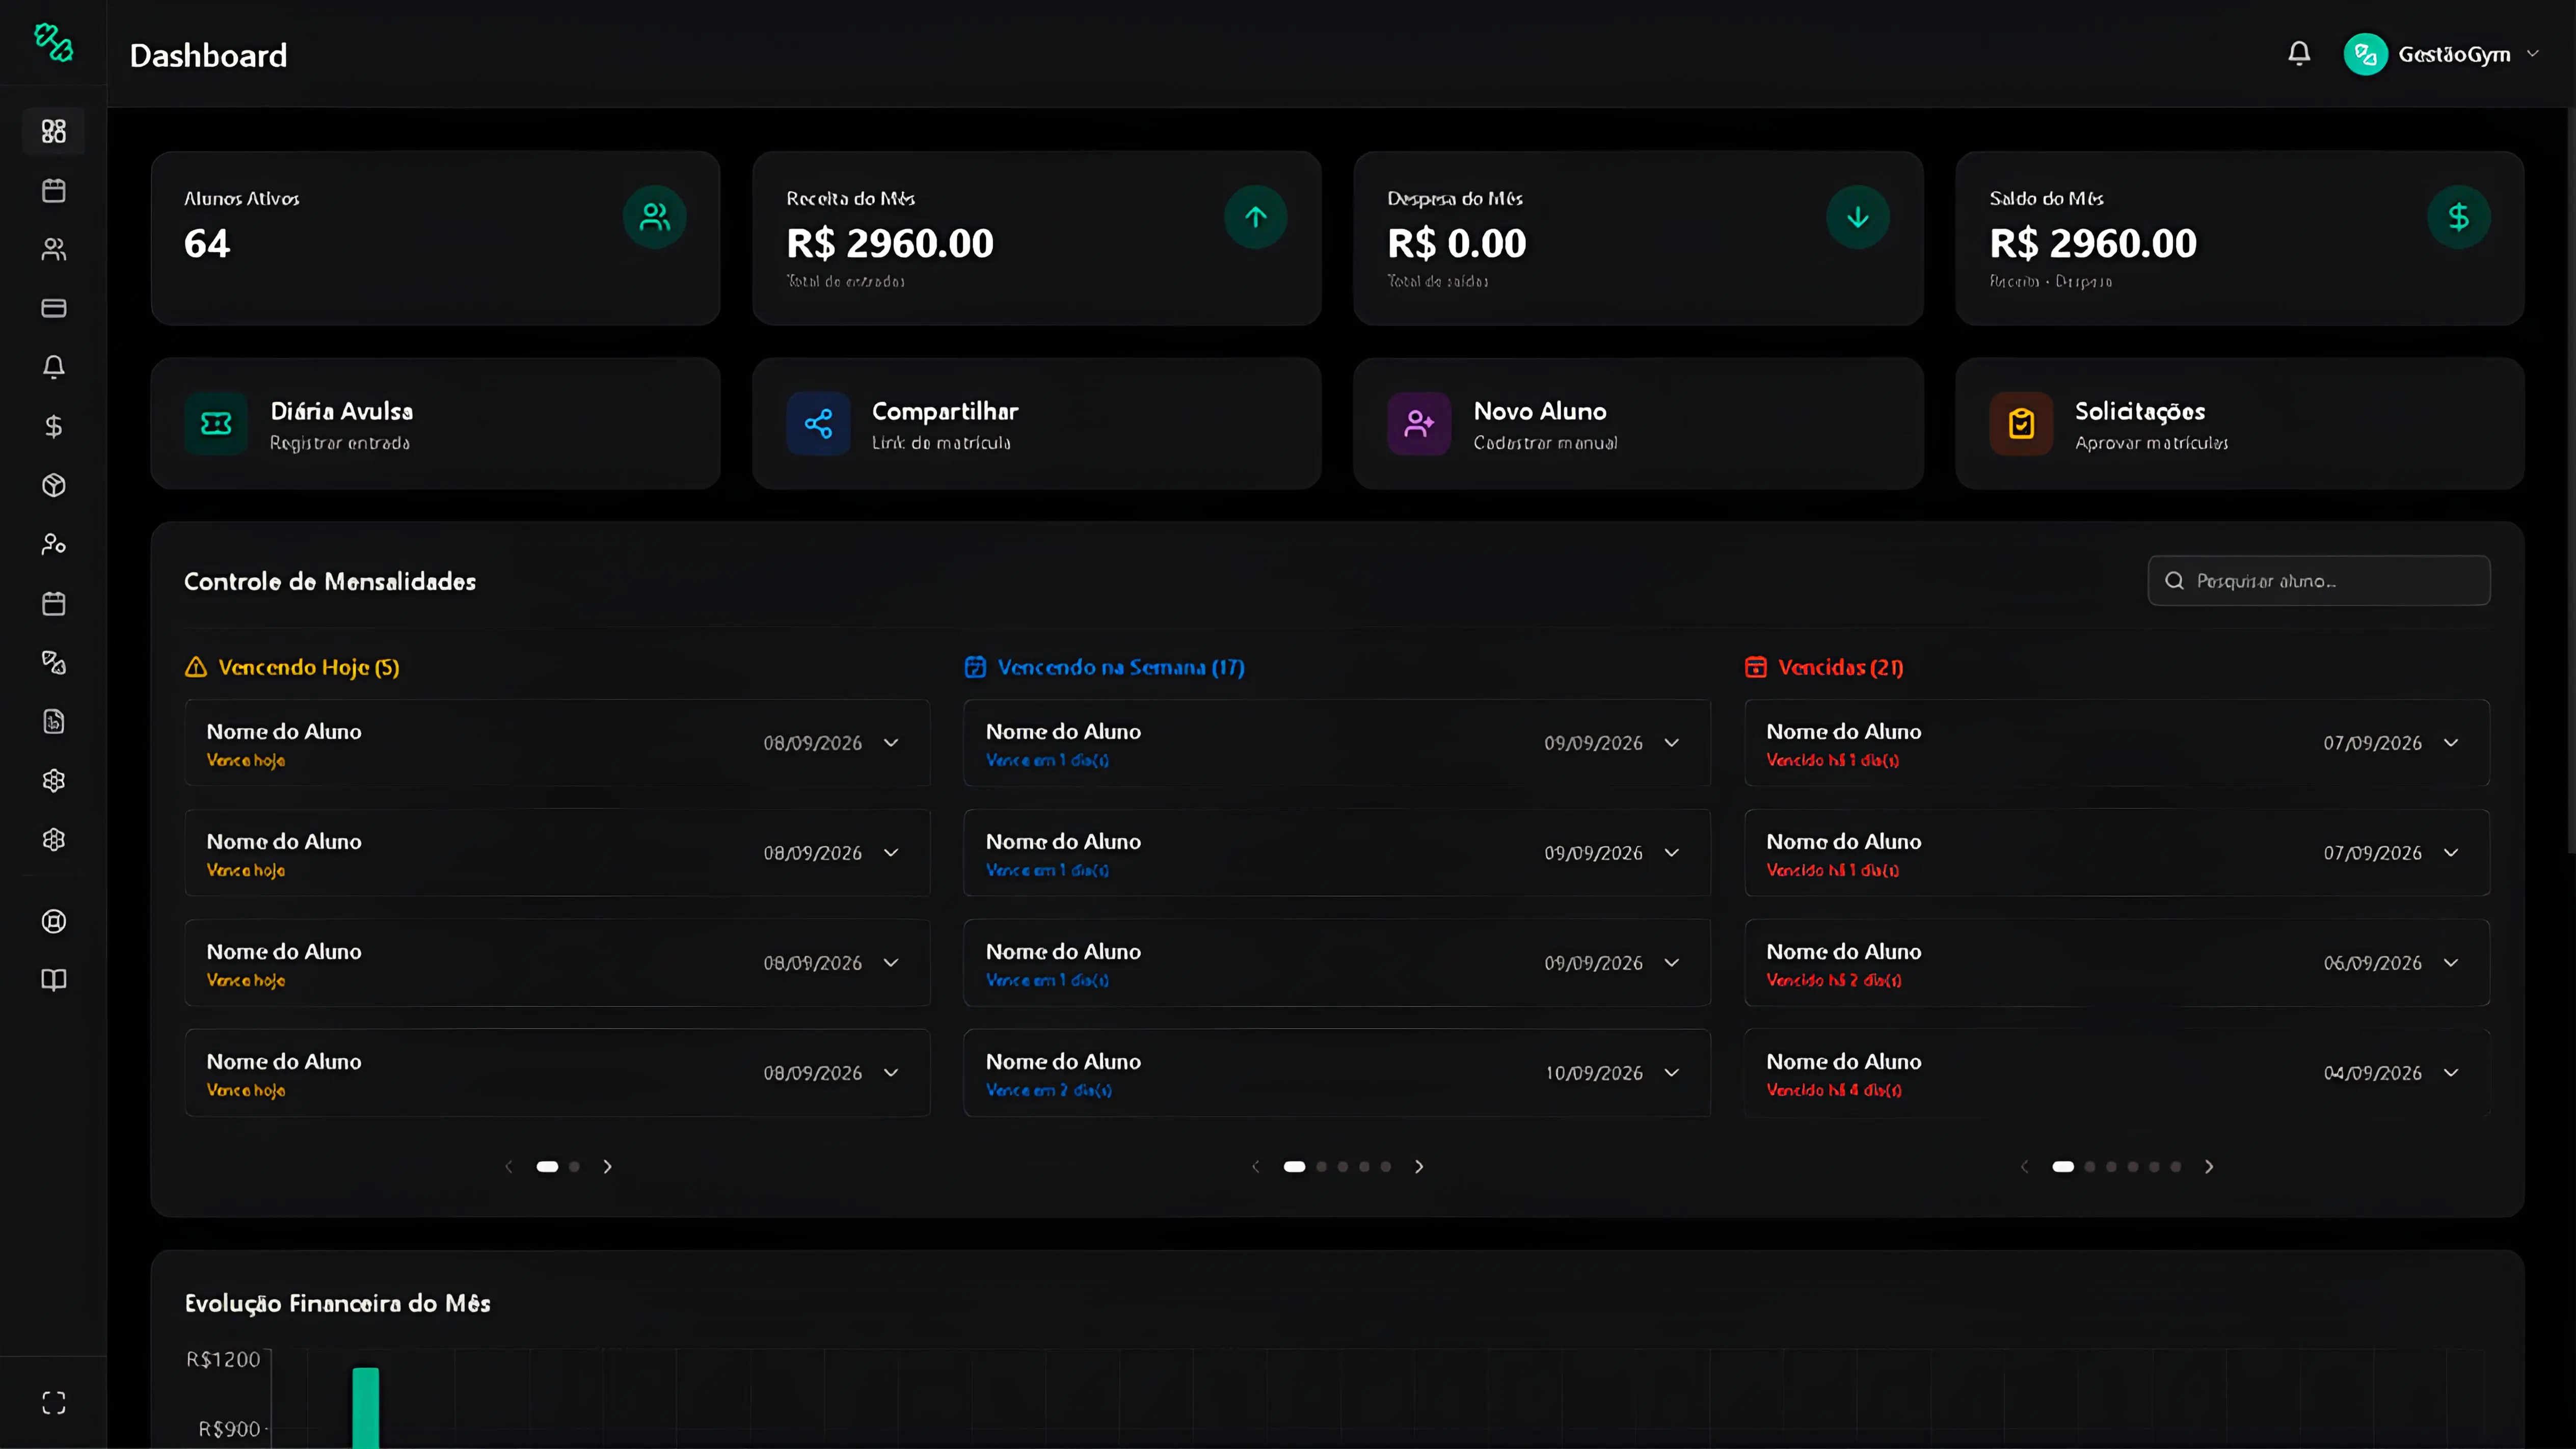Open the second calendar icon in sidebar

tap(54, 603)
